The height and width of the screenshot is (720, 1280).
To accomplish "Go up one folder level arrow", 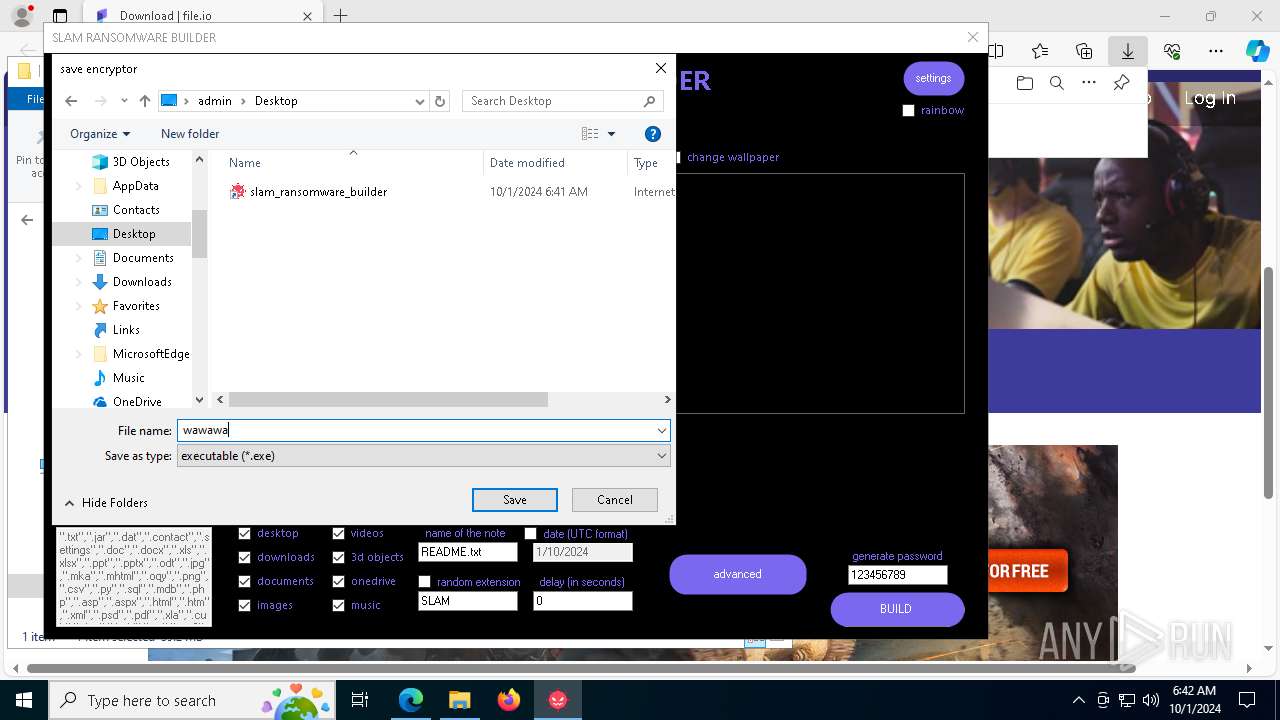I will coord(145,101).
